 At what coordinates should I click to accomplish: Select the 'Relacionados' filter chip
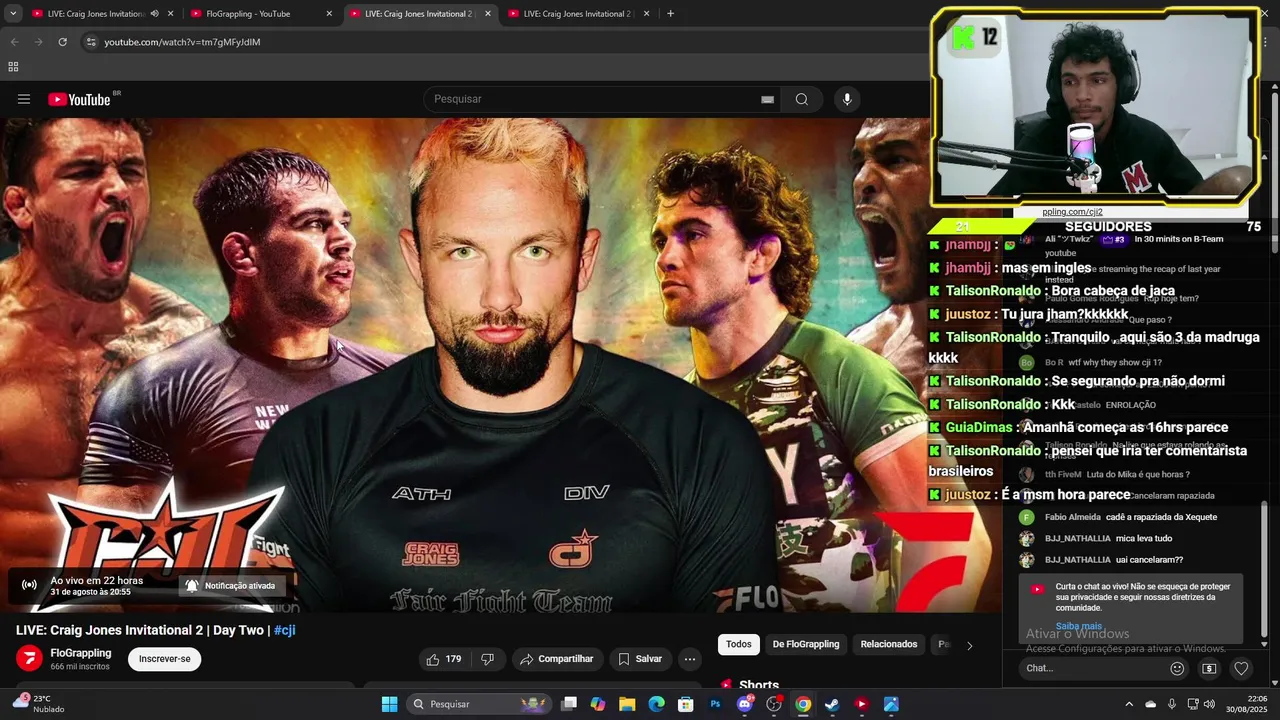click(889, 645)
